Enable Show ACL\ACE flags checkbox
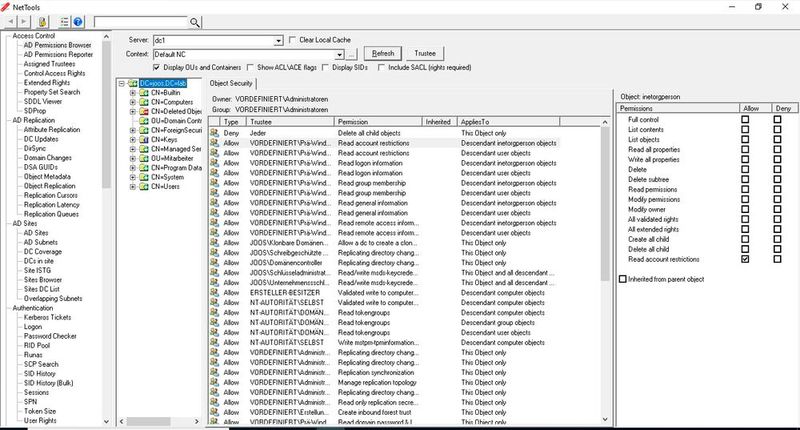800x430 pixels. coord(250,67)
